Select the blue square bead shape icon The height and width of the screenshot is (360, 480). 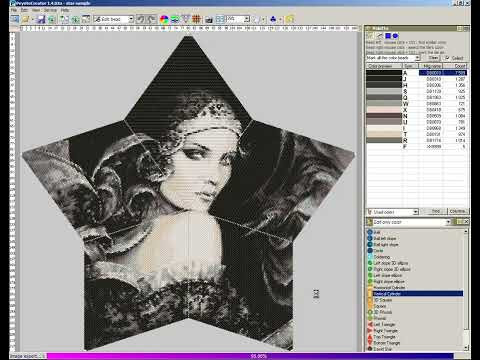point(388,36)
